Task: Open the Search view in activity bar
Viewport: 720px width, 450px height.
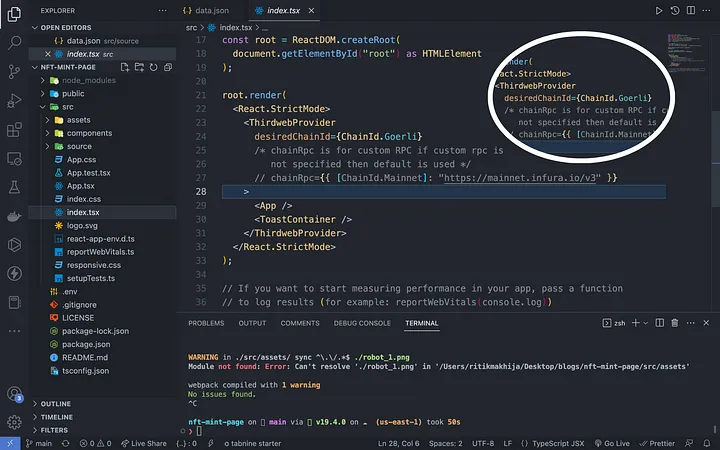Action: pos(15,43)
